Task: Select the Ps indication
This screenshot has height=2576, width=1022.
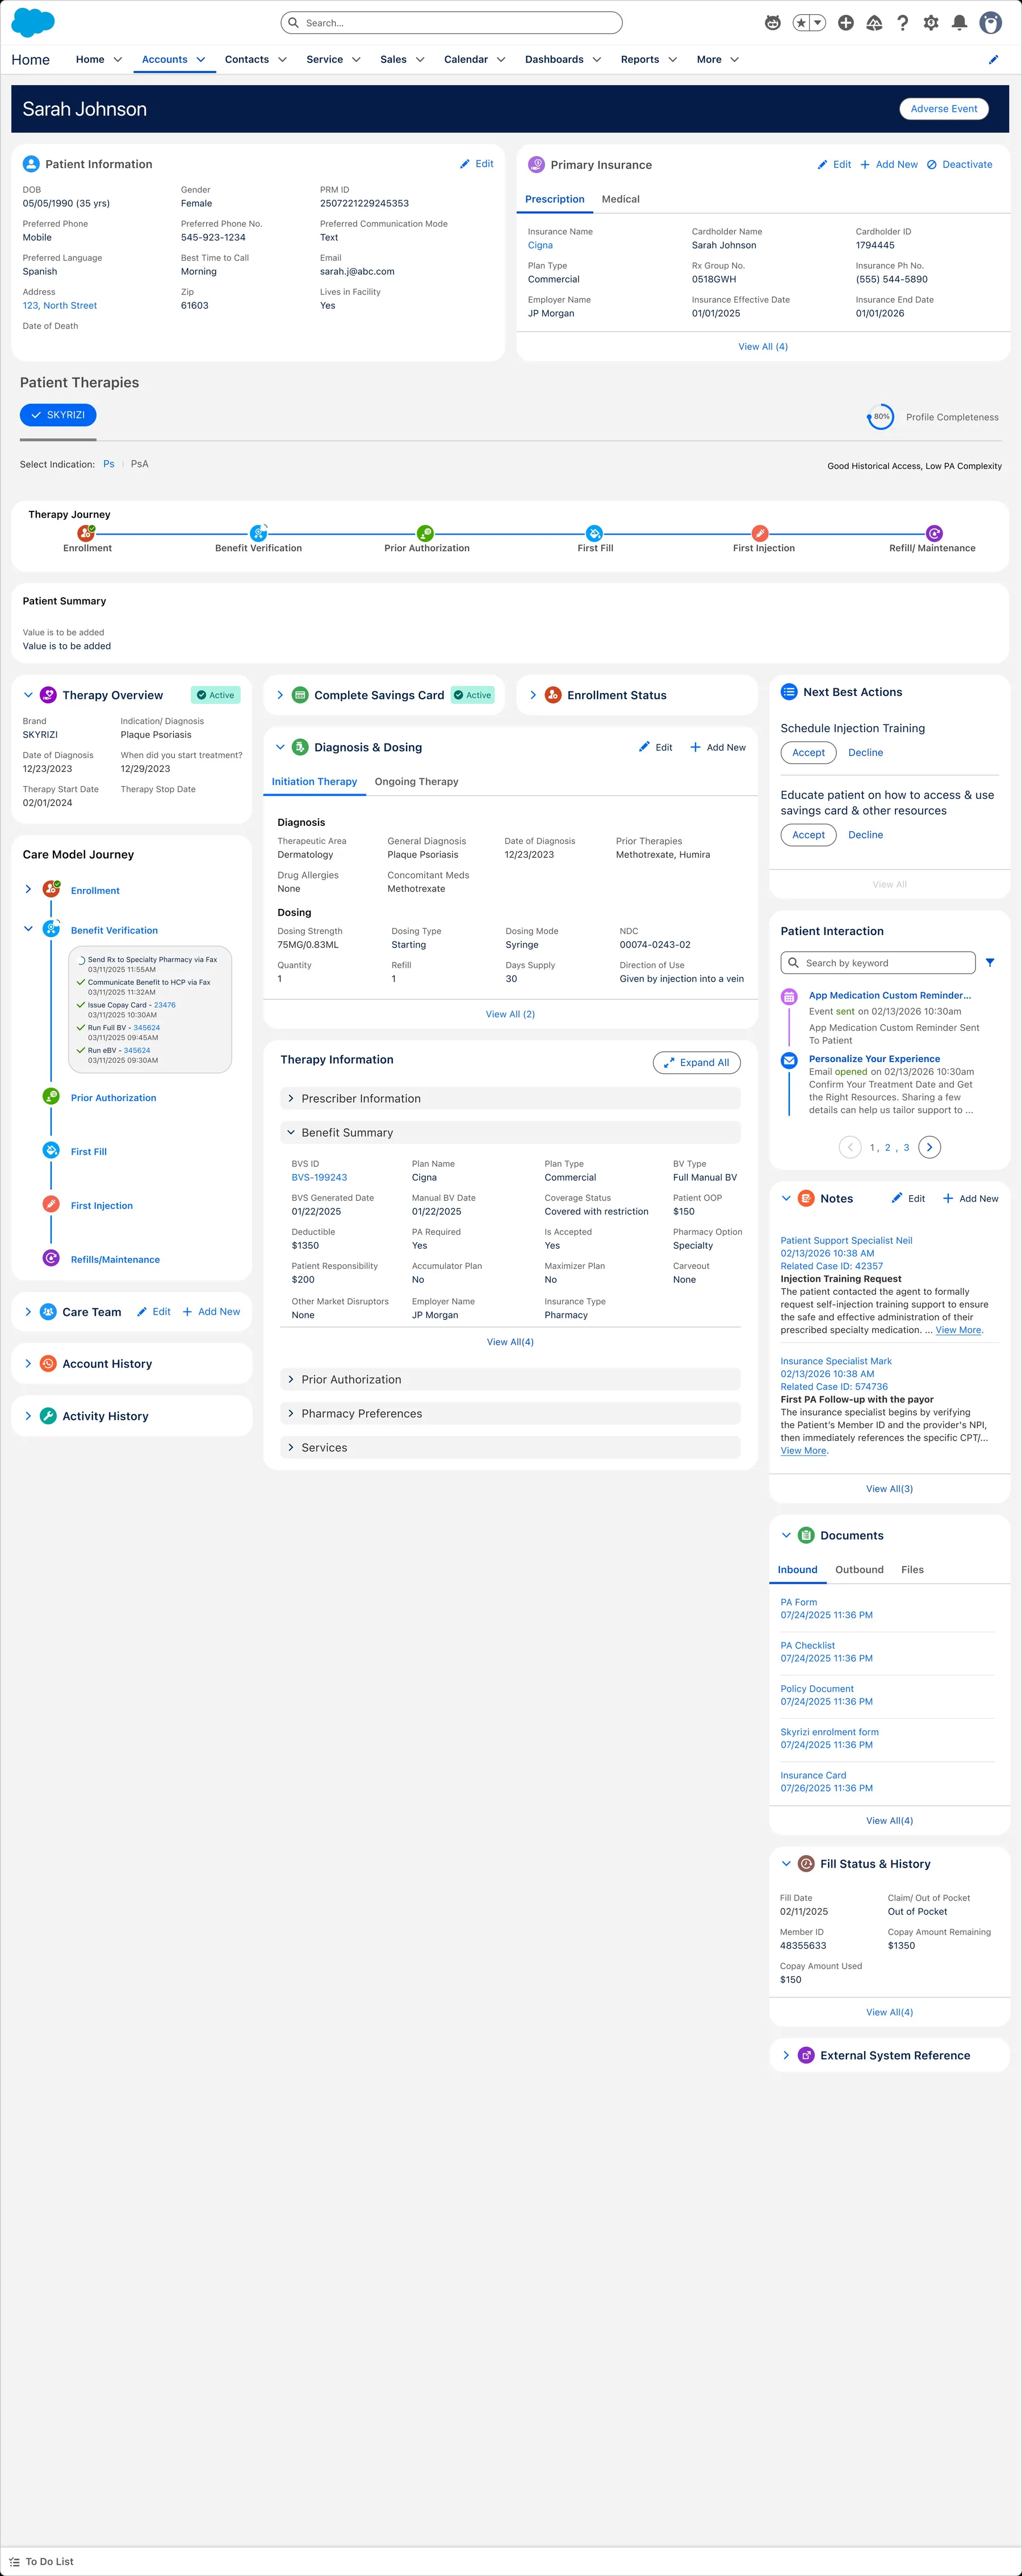Action: point(109,464)
